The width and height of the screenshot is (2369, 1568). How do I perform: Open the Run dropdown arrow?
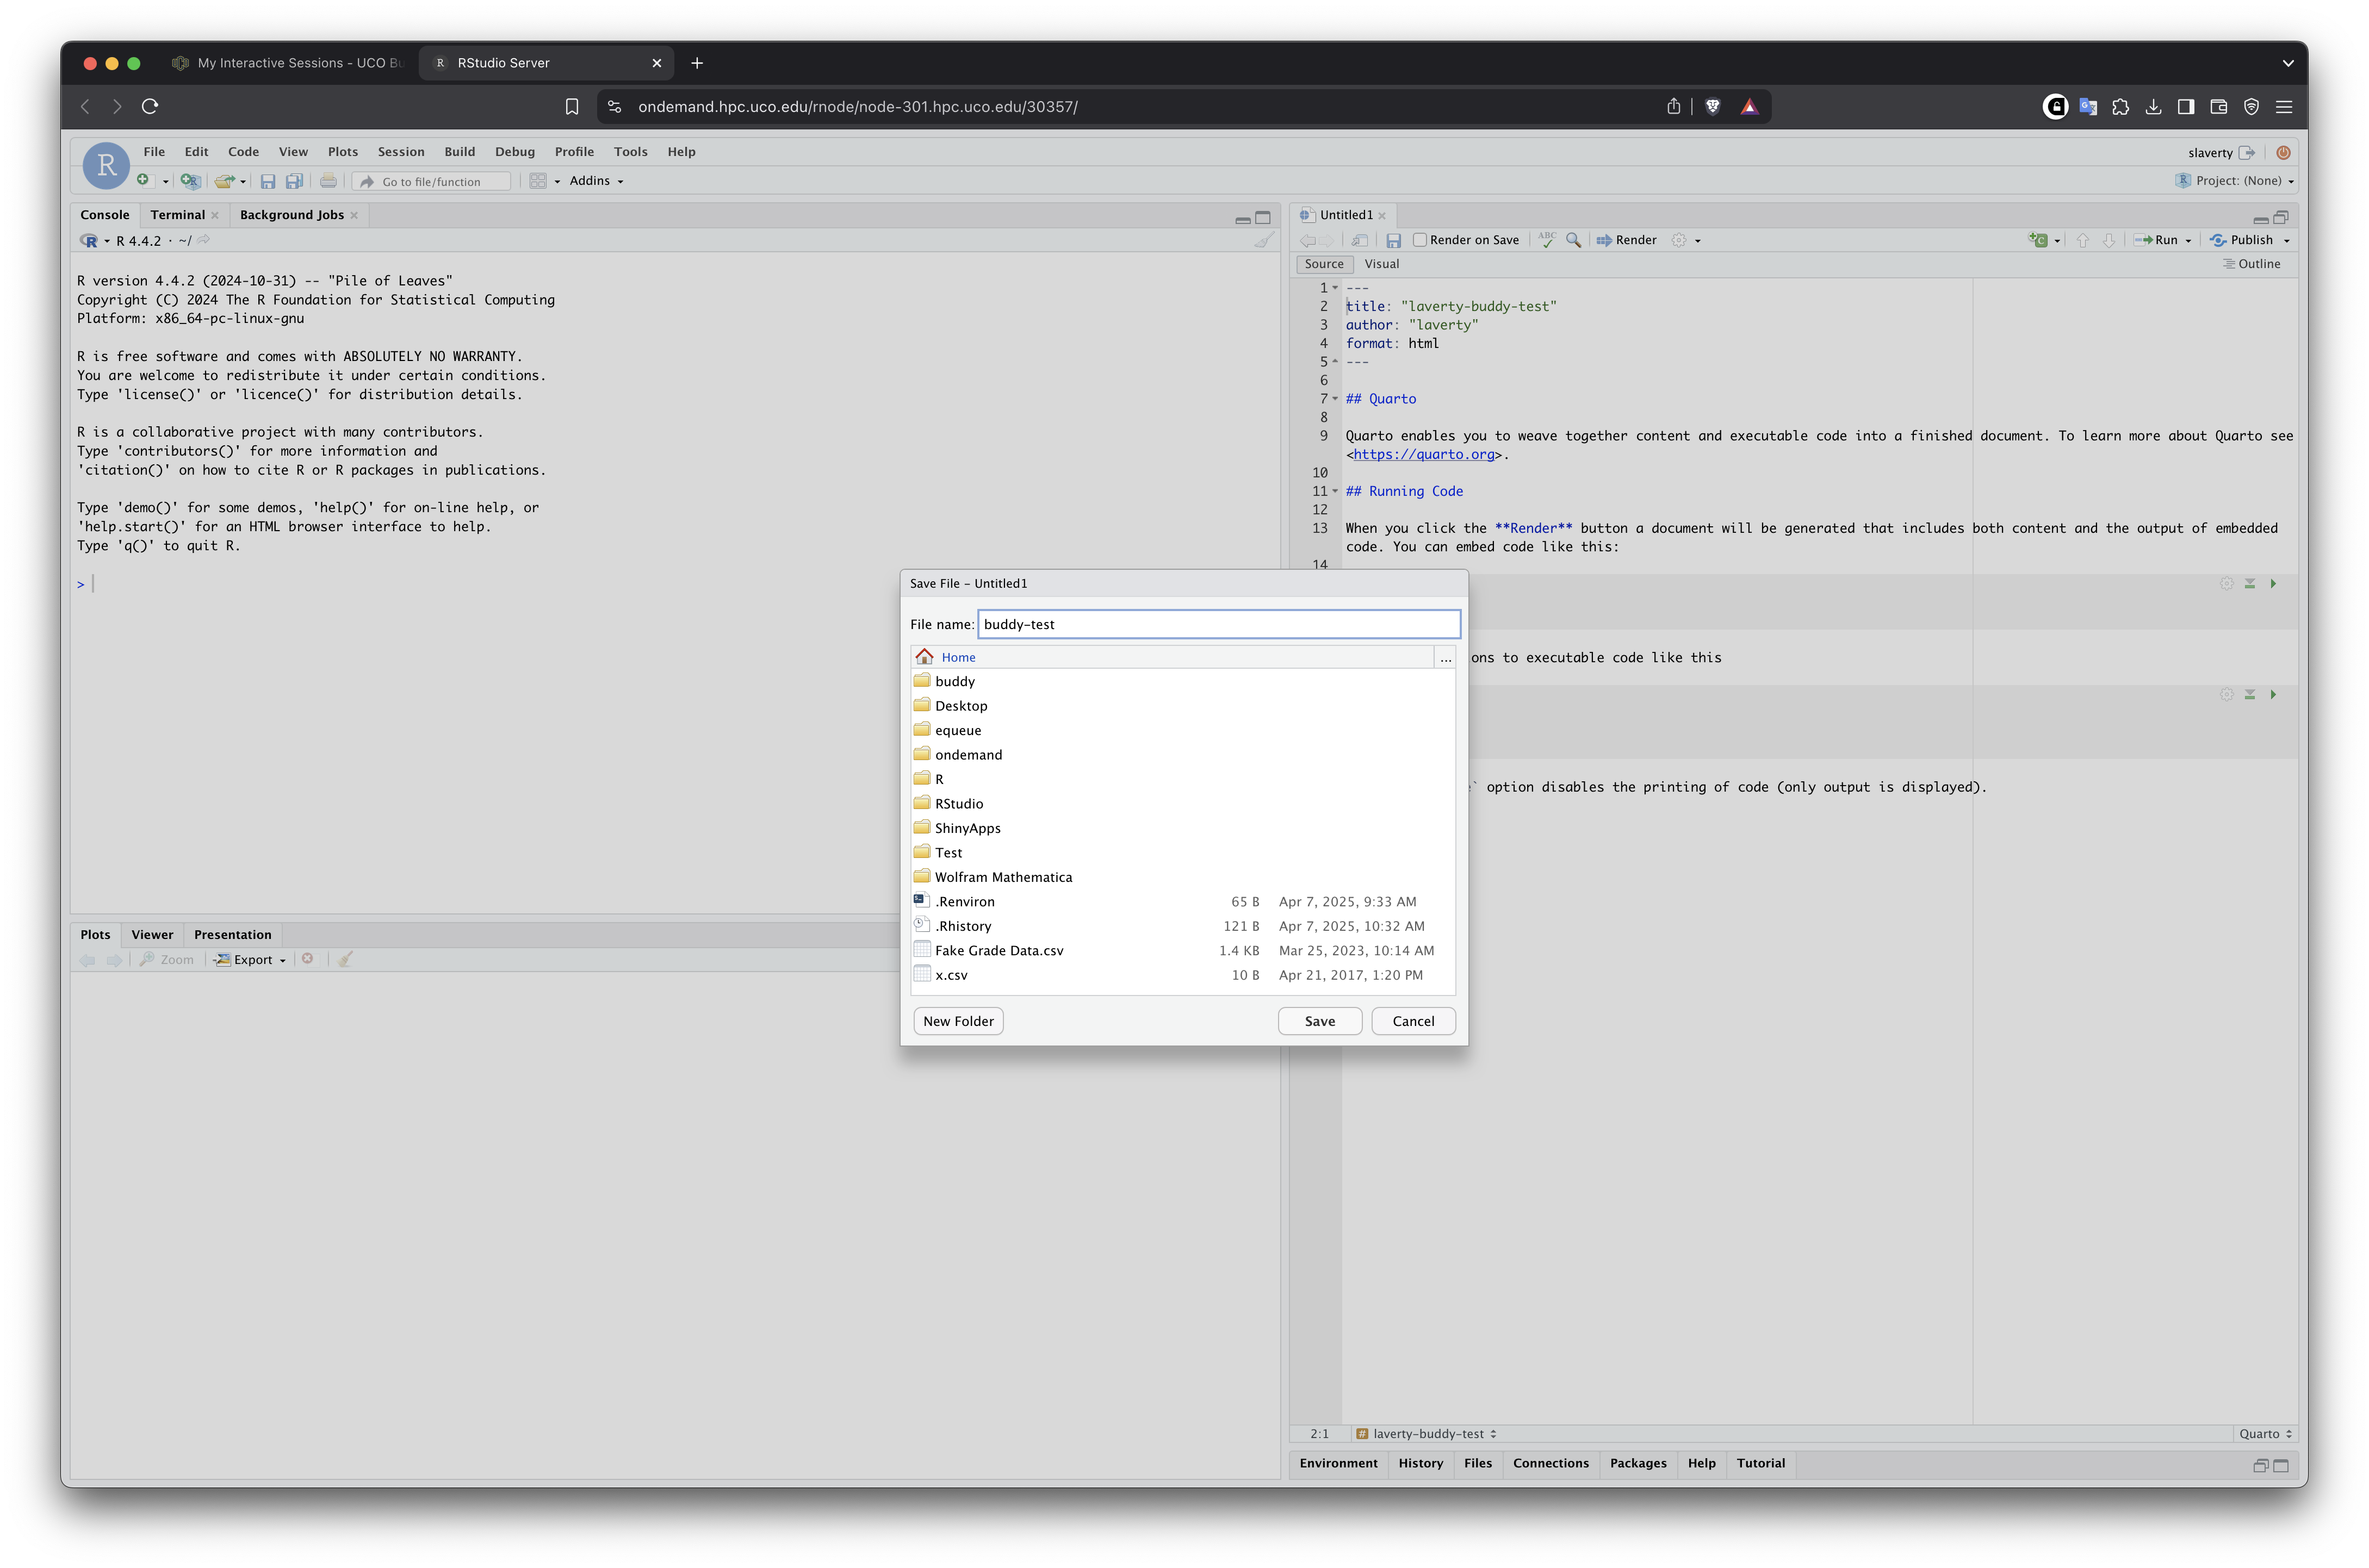(2188, 240)
